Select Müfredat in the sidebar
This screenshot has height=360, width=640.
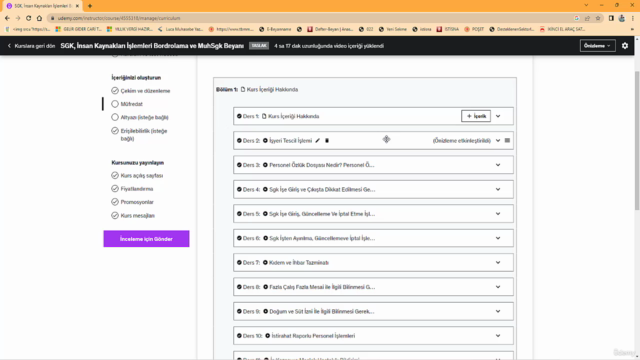[x=131, y=104]
